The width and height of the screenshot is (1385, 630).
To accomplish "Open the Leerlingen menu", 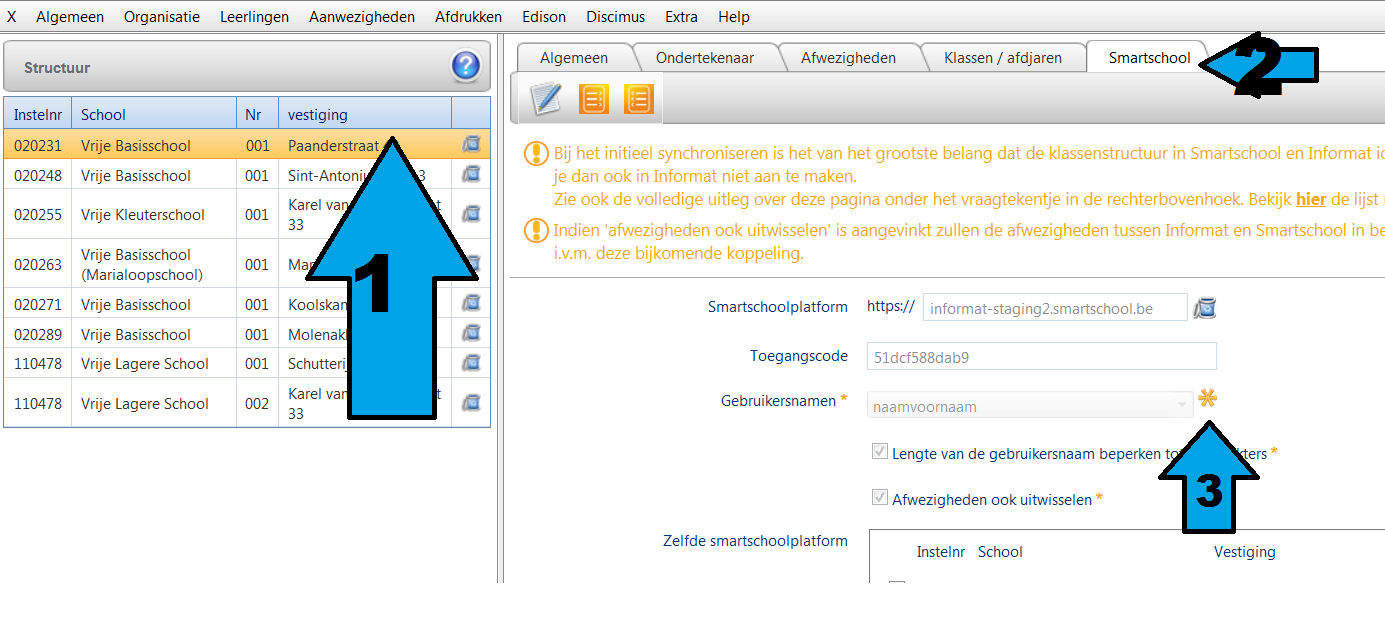I will pyautogui.click(x=254, y=17).
